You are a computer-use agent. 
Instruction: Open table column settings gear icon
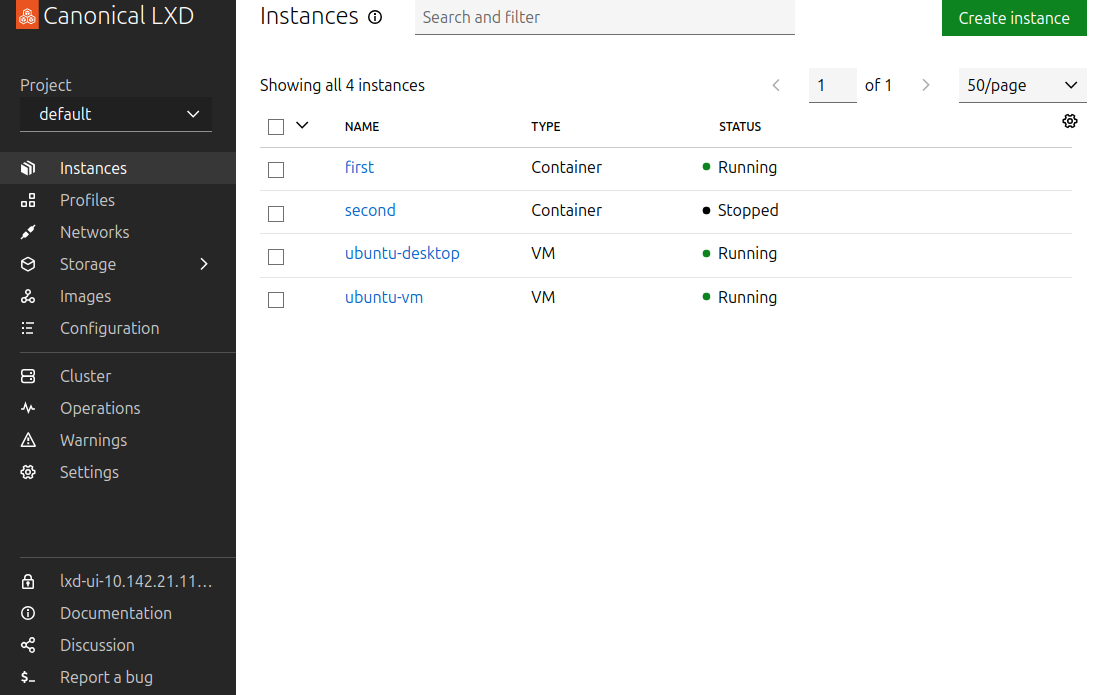coord(1070,121)
